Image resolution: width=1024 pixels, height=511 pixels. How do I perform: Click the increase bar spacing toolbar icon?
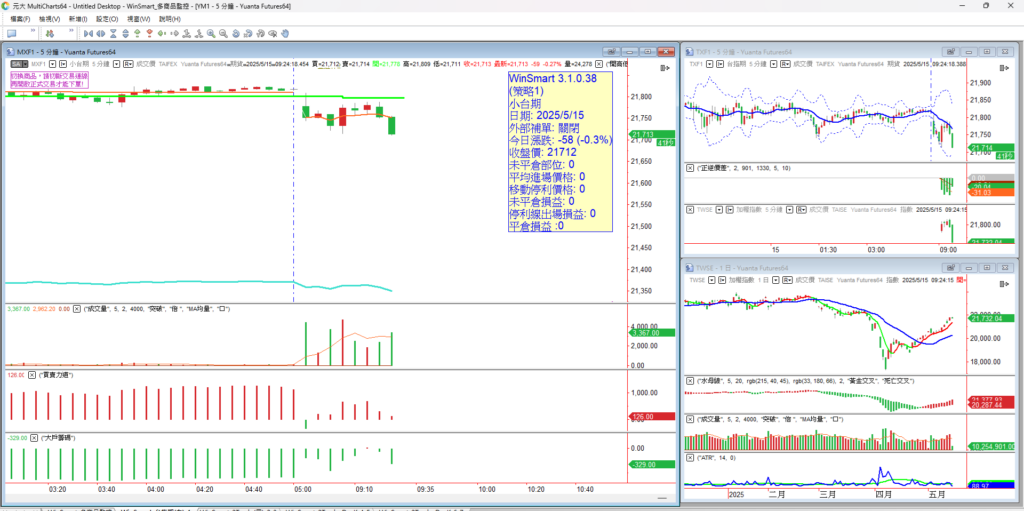[101, 33]
